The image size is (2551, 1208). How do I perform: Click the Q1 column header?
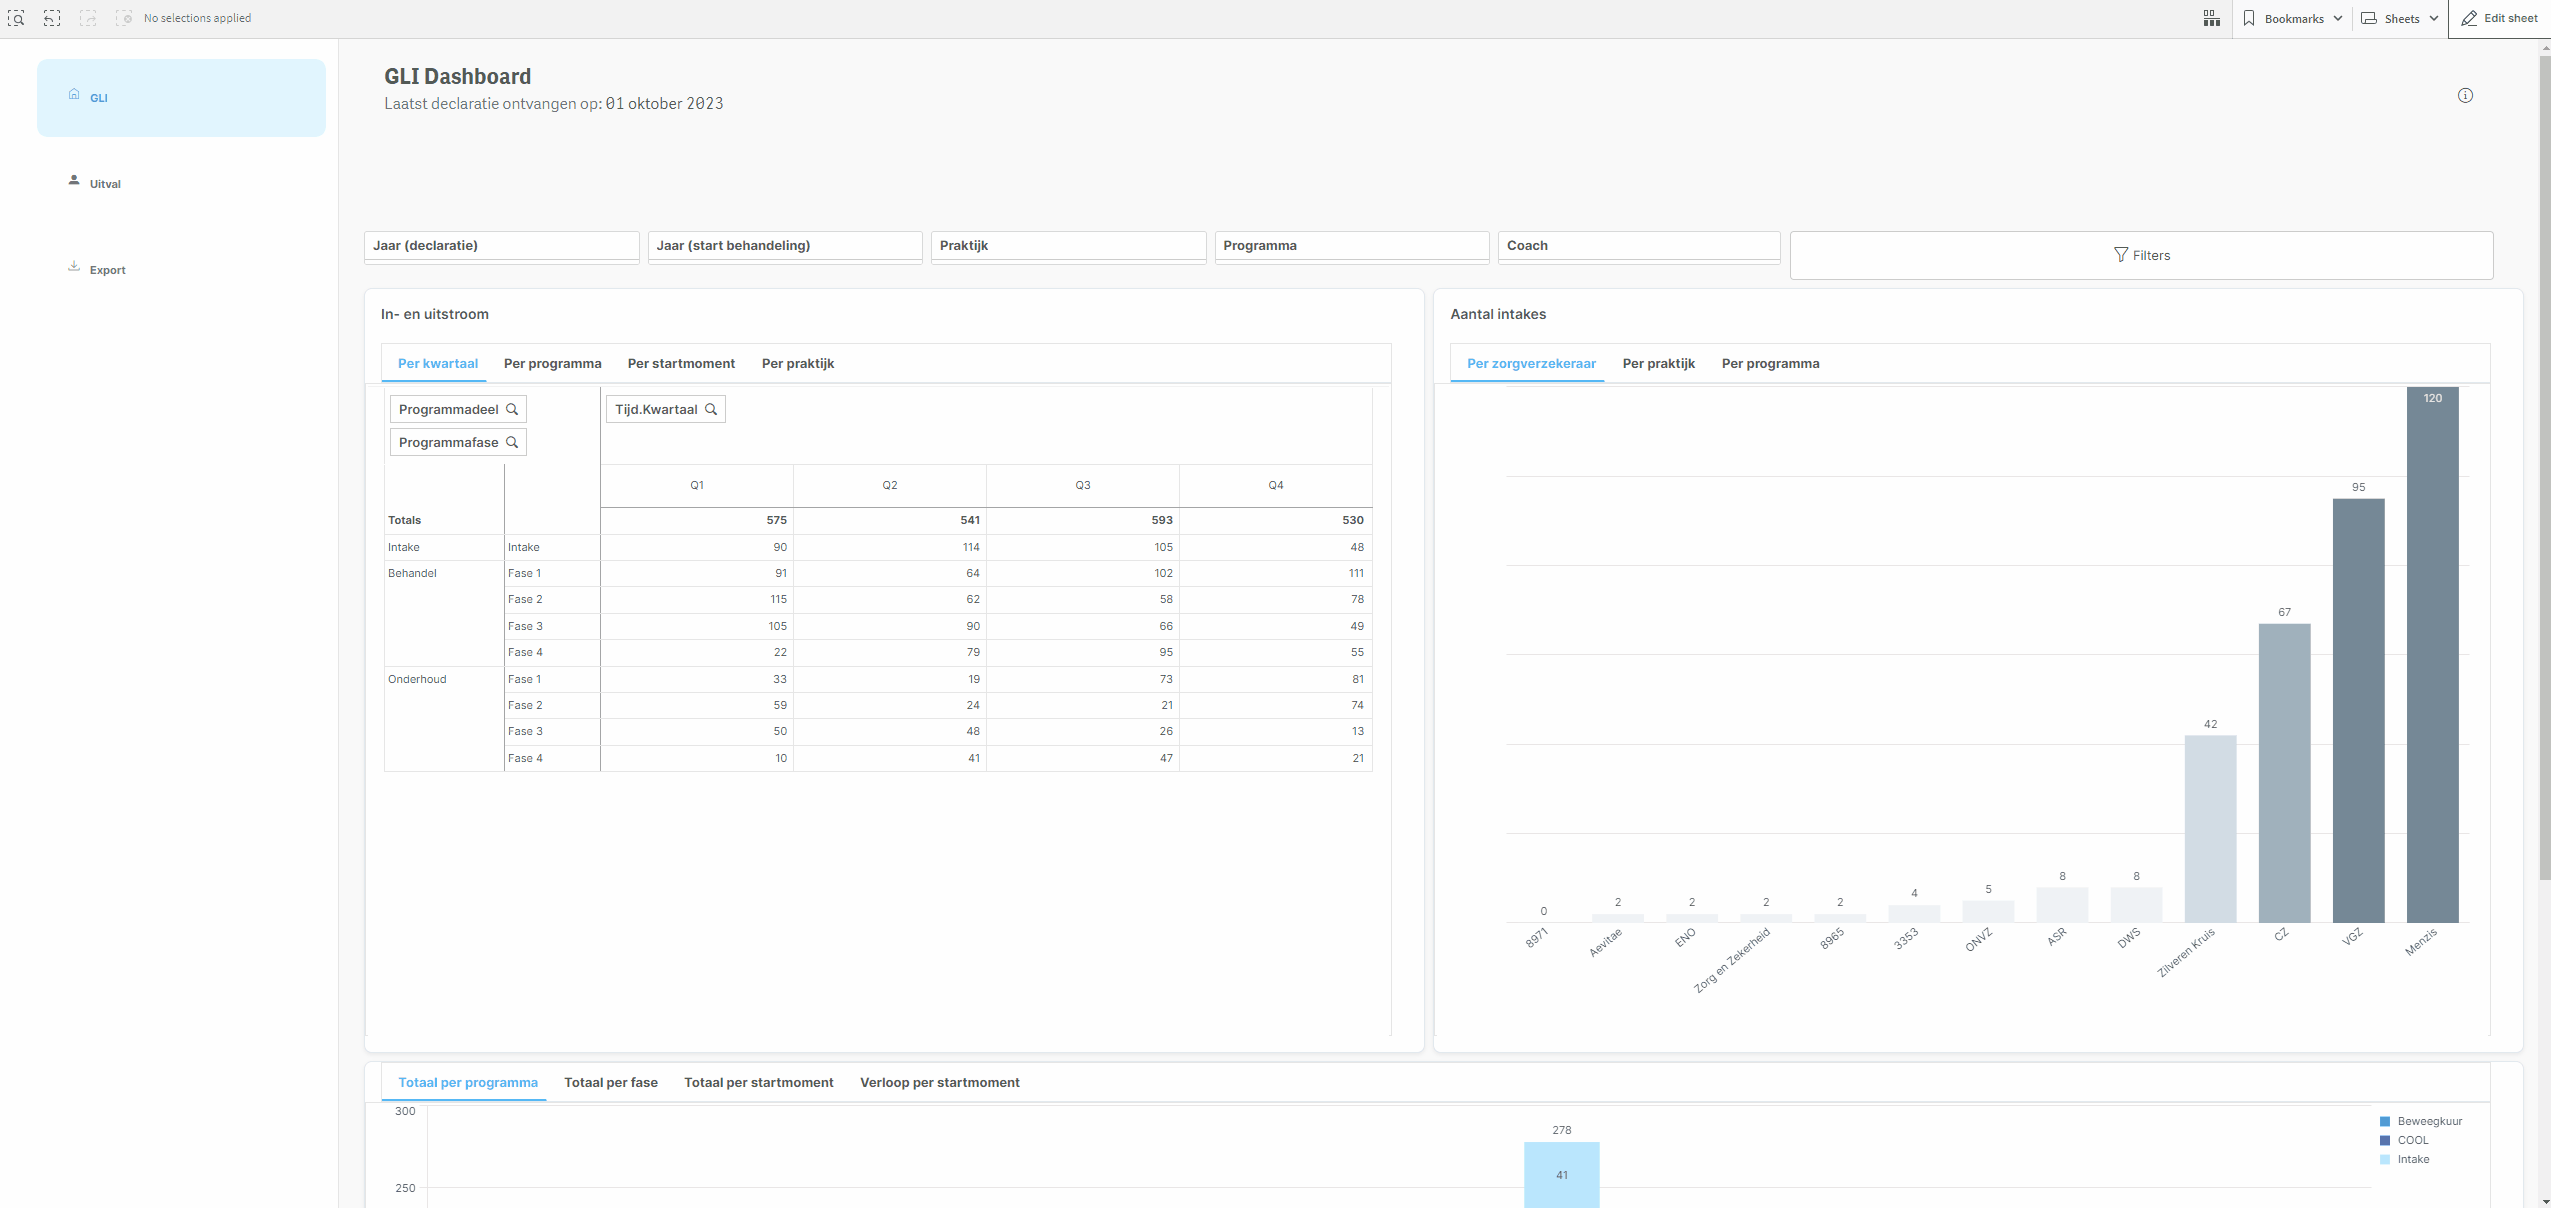click(x=697, y=485)
